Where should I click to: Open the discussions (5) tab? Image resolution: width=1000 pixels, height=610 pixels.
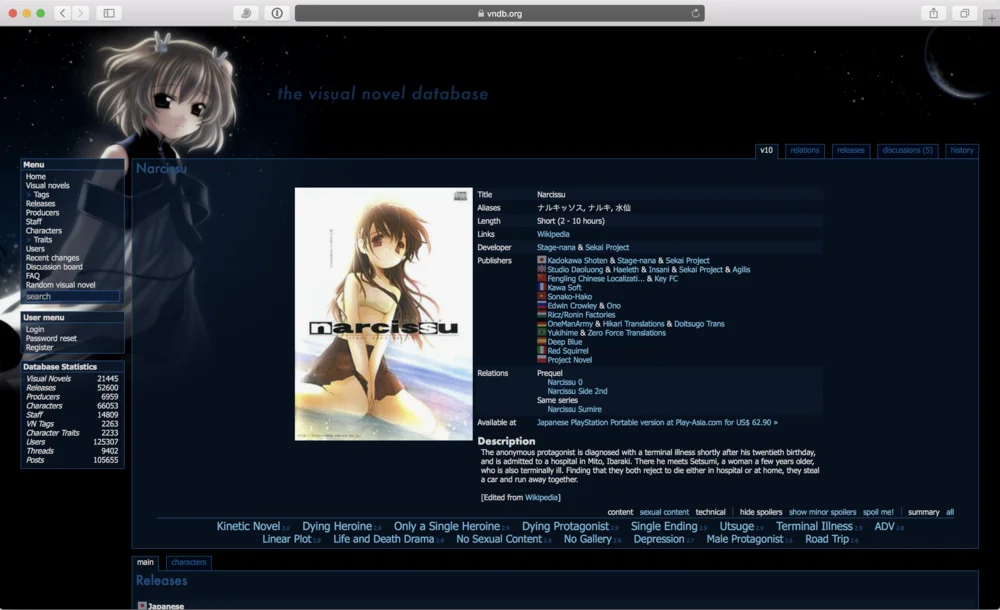[907, 151]
